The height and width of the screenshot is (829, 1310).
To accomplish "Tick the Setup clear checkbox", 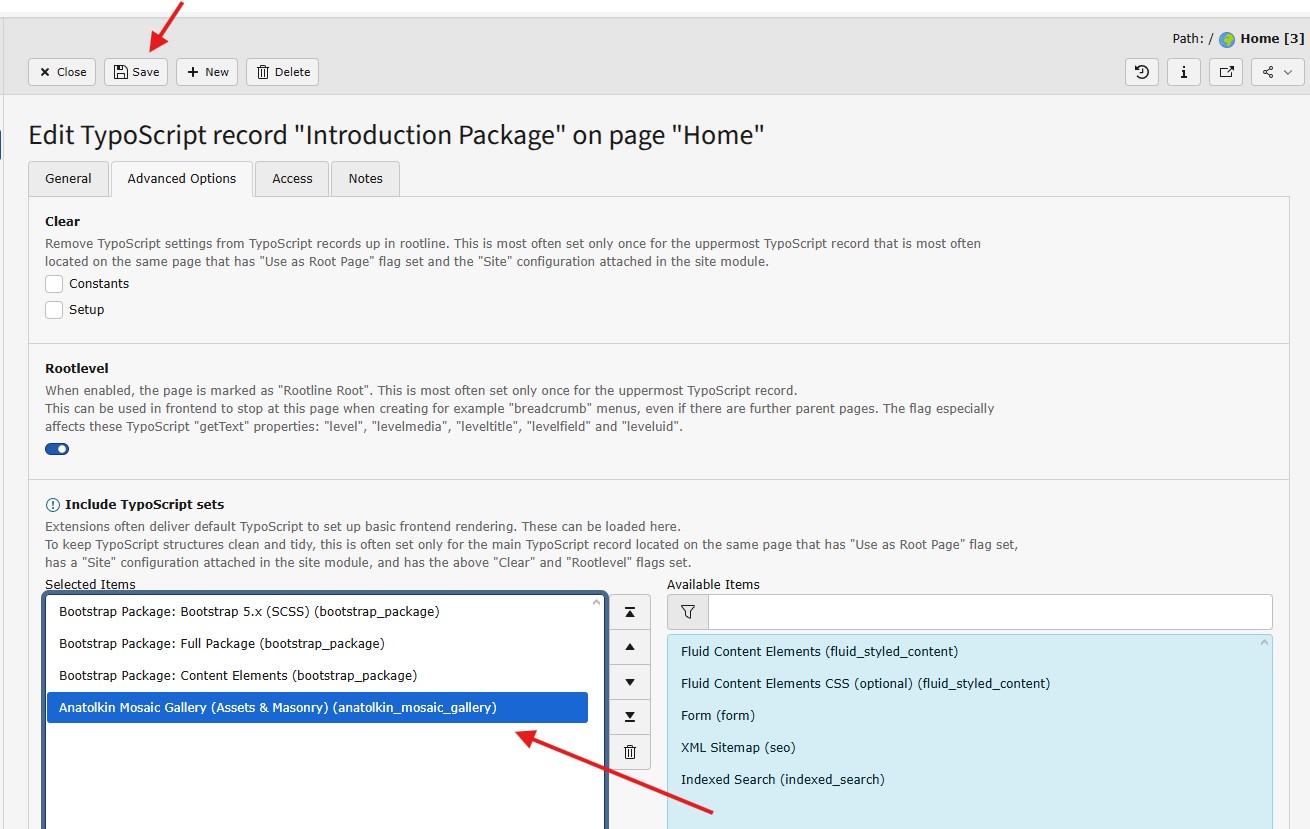I will (54, 310).
